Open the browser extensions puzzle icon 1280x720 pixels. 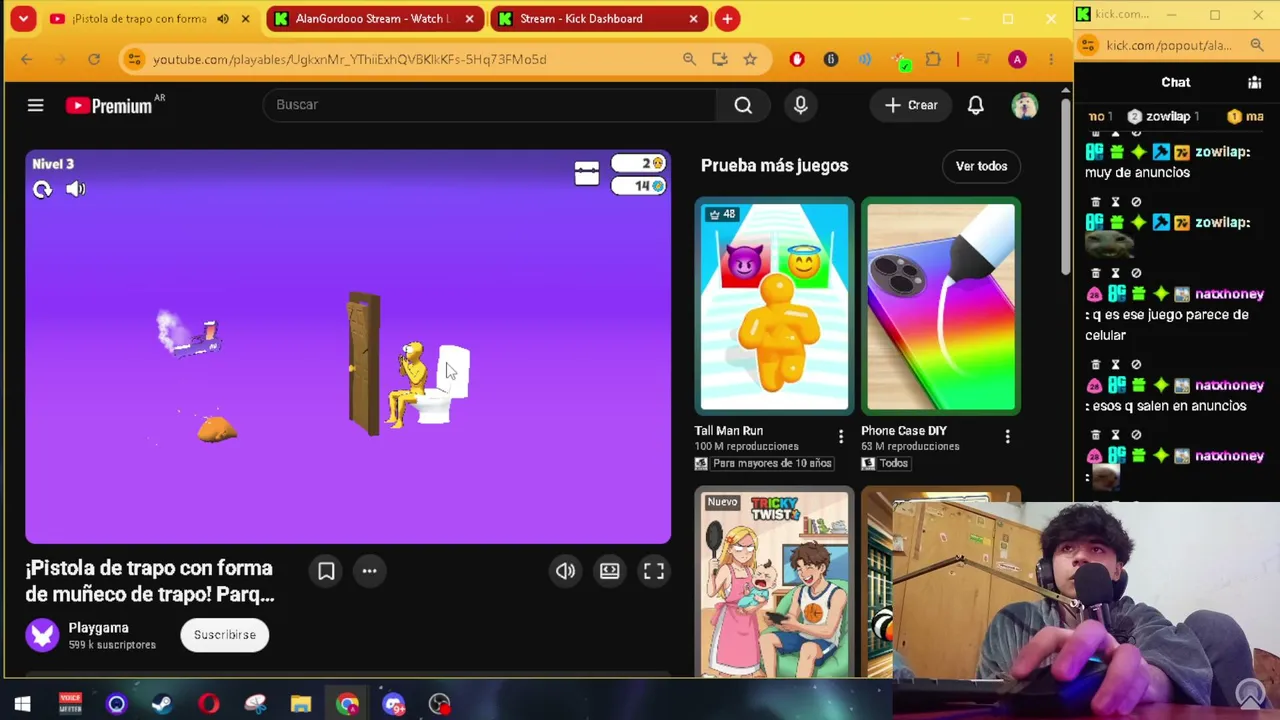pyautogui.click(x=933, y=60)
